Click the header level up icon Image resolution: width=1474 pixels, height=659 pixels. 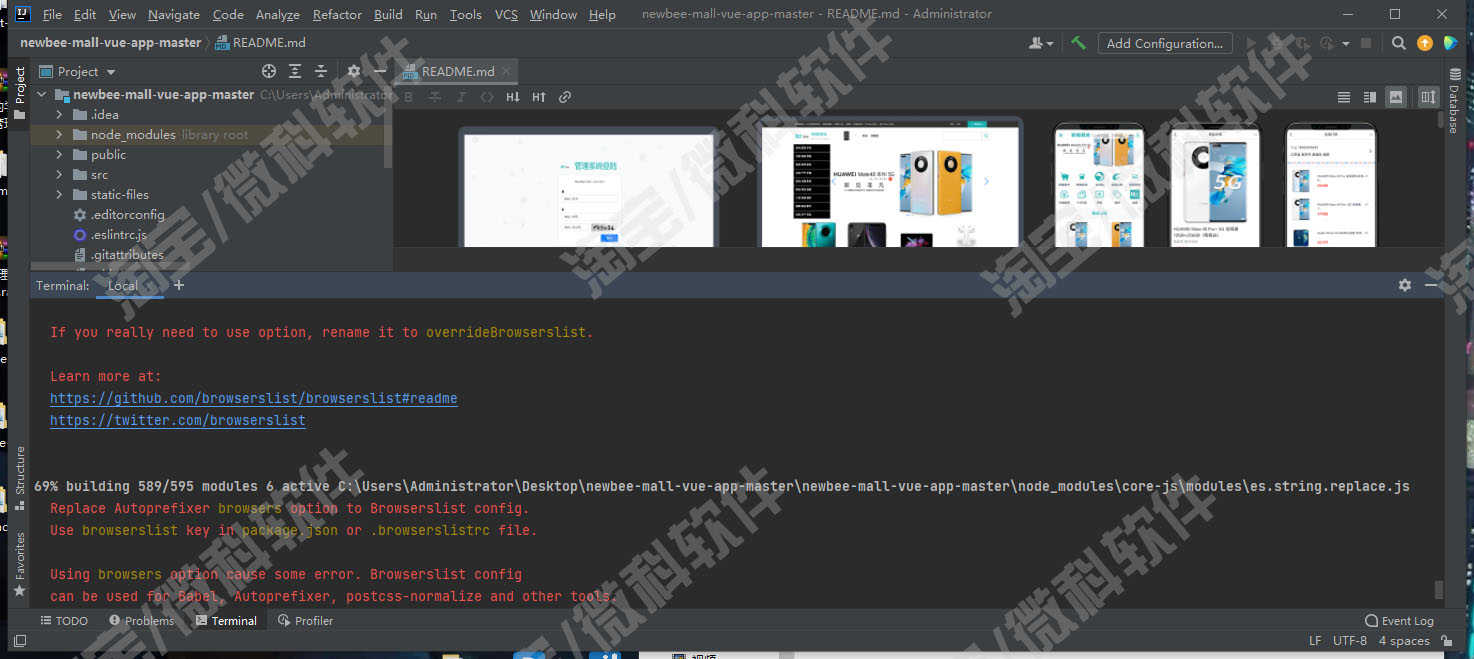click(539, 97)
